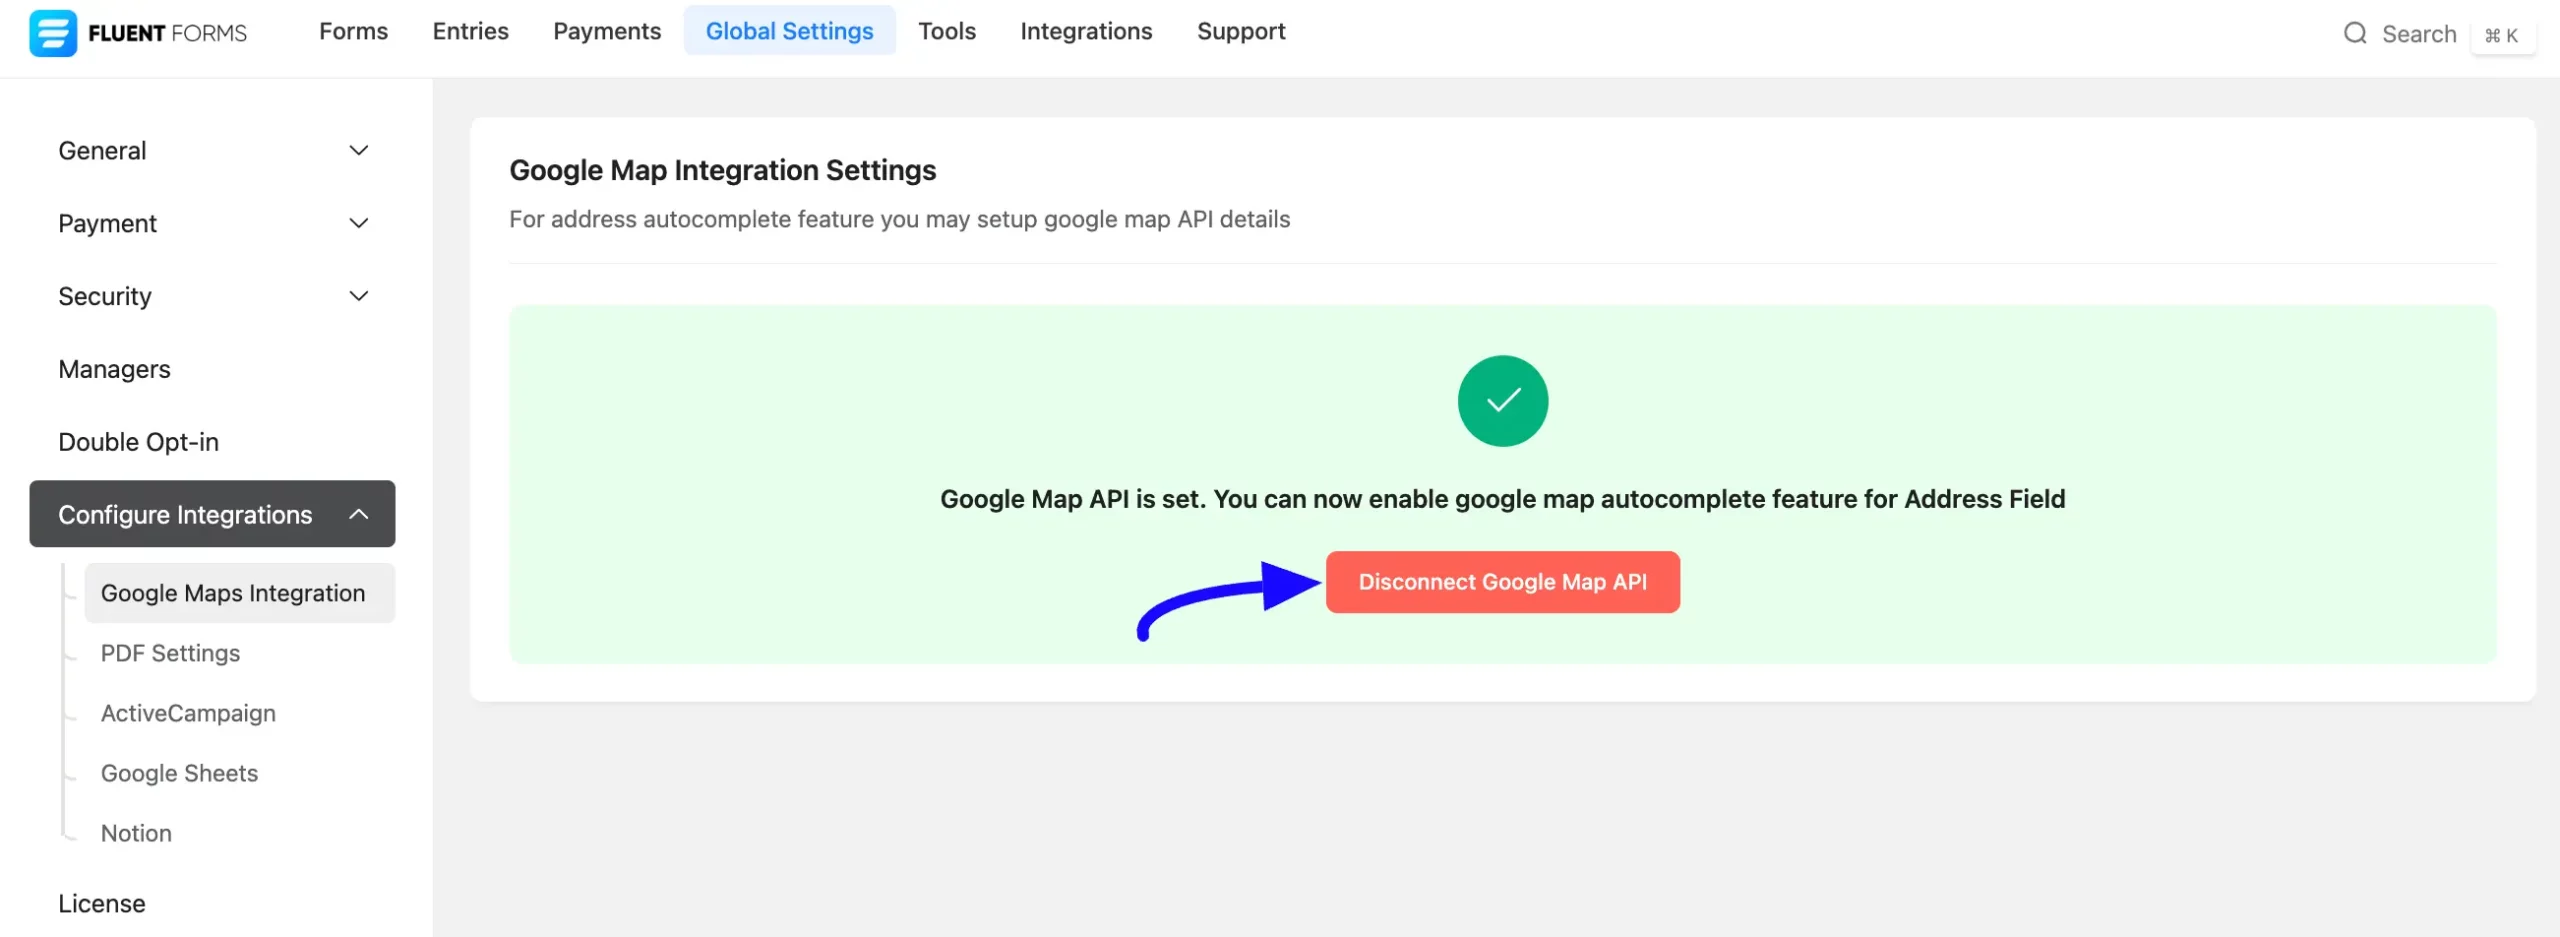Viewport: 2560px width, 937px height.
Task: Expand the Payment section chevron
Action: tap(358, 224)
